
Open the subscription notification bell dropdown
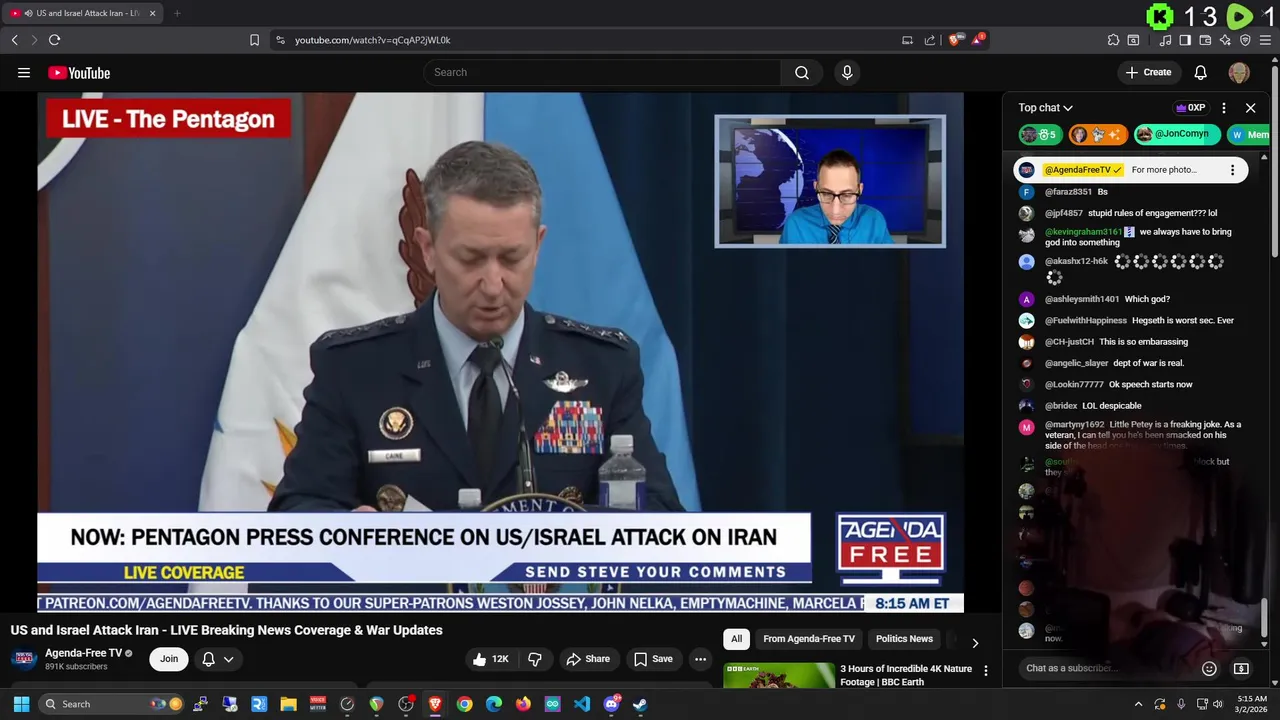point(218,659)
